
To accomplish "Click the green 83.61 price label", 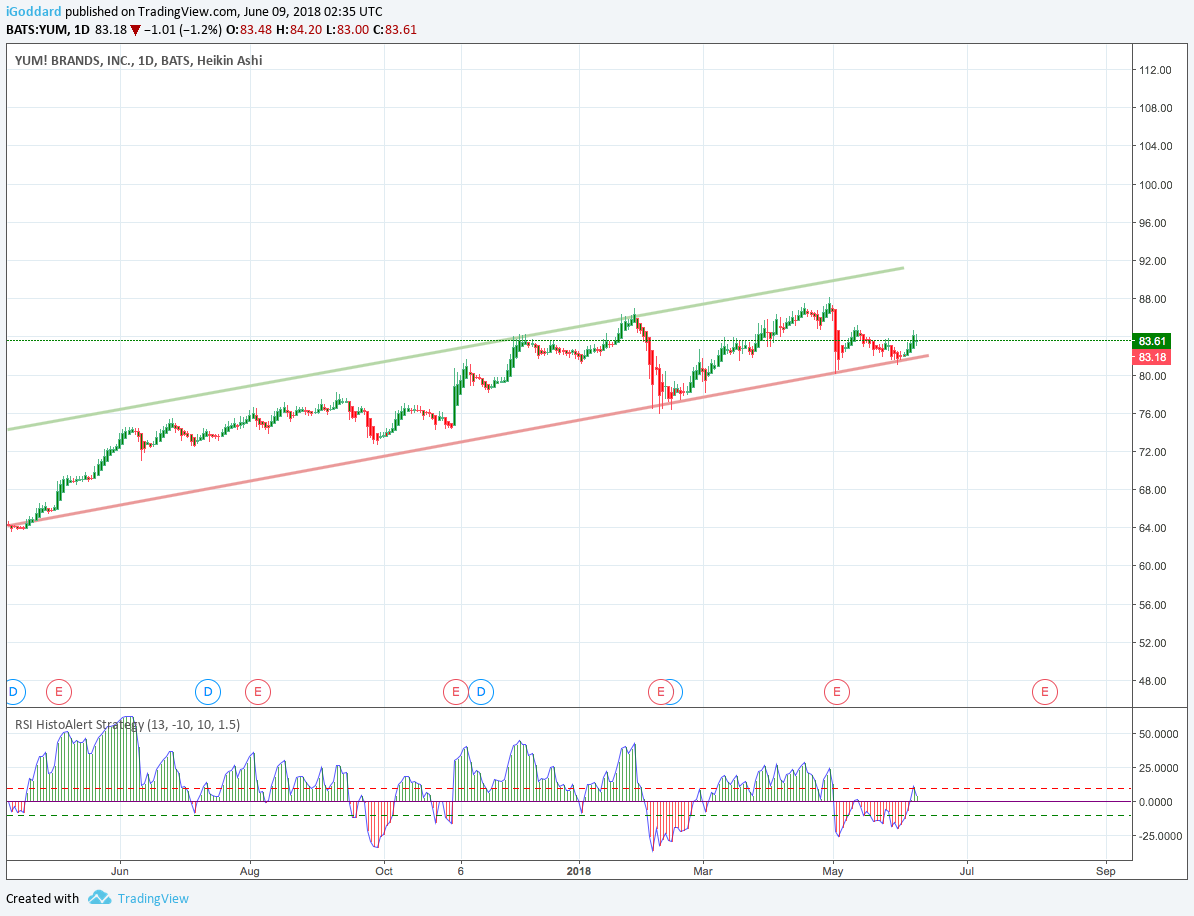I will click(1153, 341).
